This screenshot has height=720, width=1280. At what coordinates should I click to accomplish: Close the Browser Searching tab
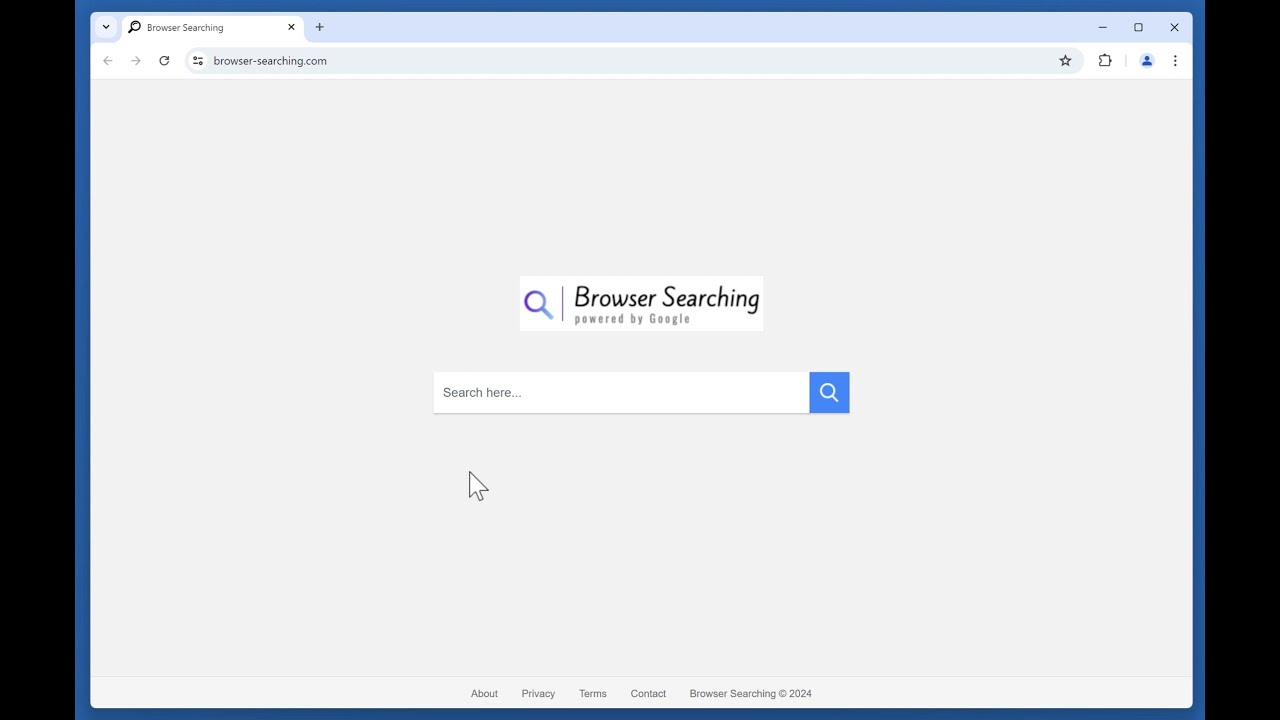291,27
